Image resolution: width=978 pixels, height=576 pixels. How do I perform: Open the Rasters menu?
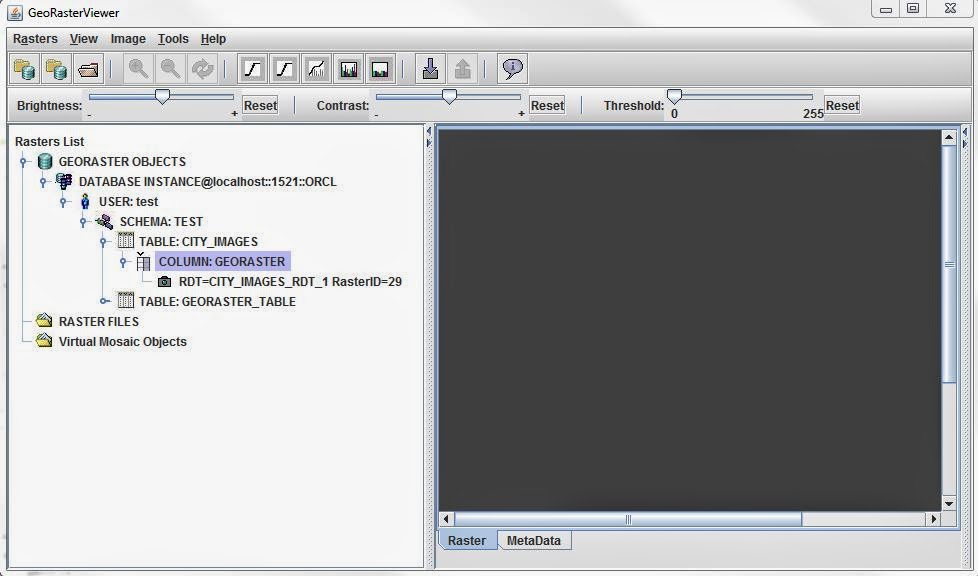(x=36, y=39)
